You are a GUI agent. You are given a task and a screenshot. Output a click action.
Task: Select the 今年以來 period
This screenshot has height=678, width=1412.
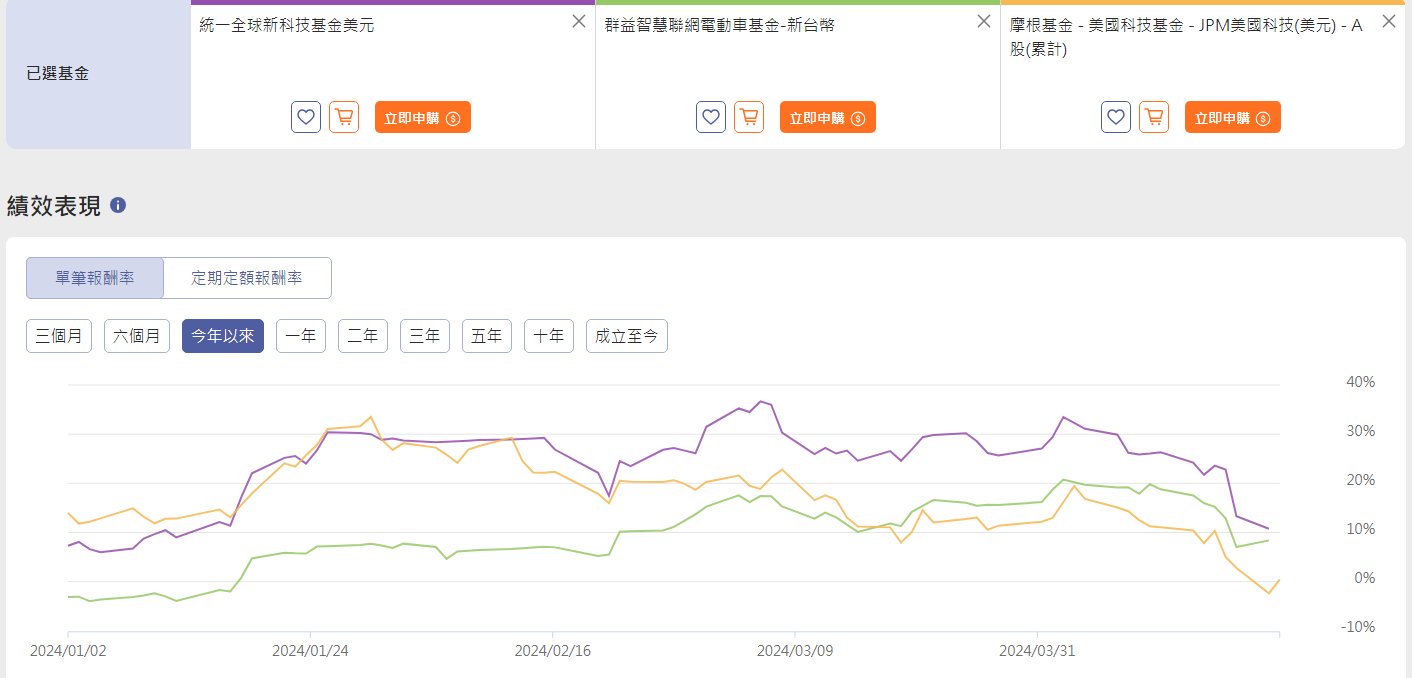click(x=223, y=336)
